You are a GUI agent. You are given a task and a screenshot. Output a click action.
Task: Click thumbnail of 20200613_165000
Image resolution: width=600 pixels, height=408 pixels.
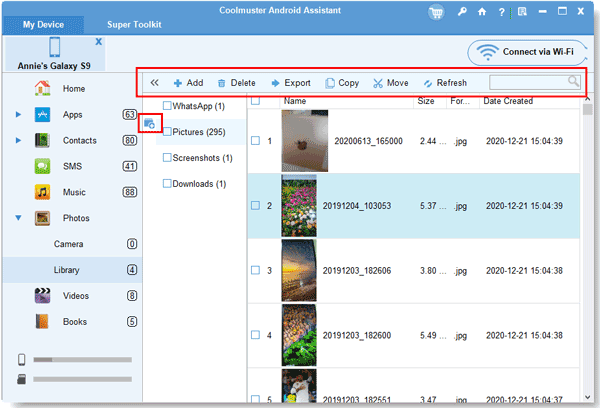pyautogui.click(x=305, y=141)
